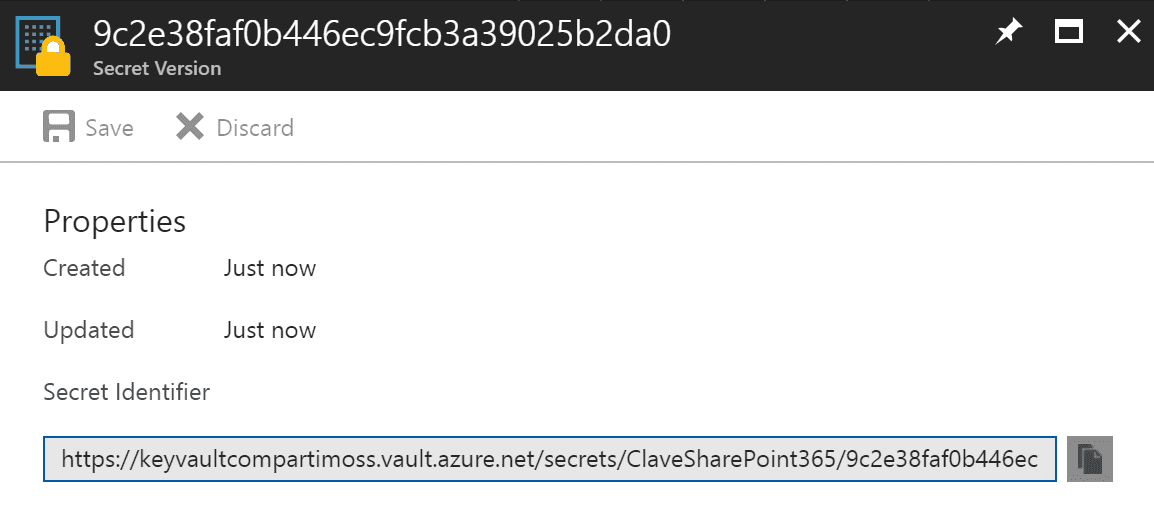1154x517 pixels.
Task: Click the Key Vault secret lock icon
Action: 43,45
